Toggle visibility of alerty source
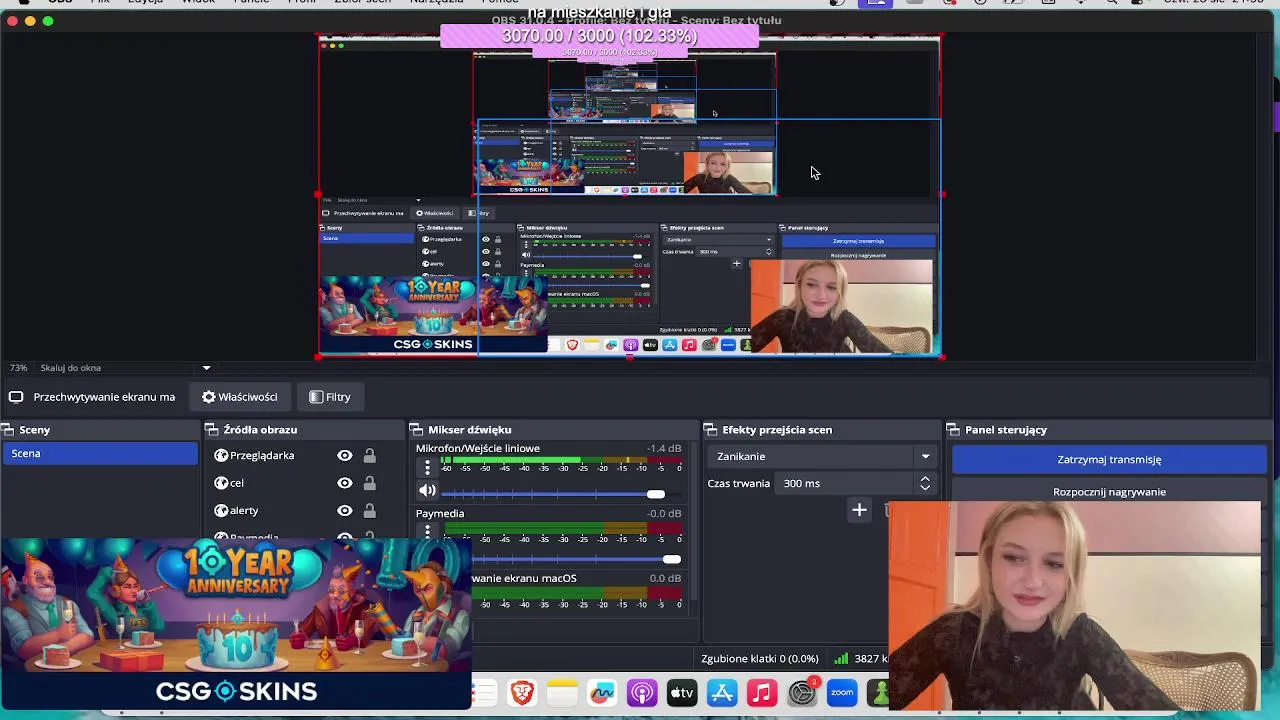This screenshot has height=720, width=1280. 345,510
